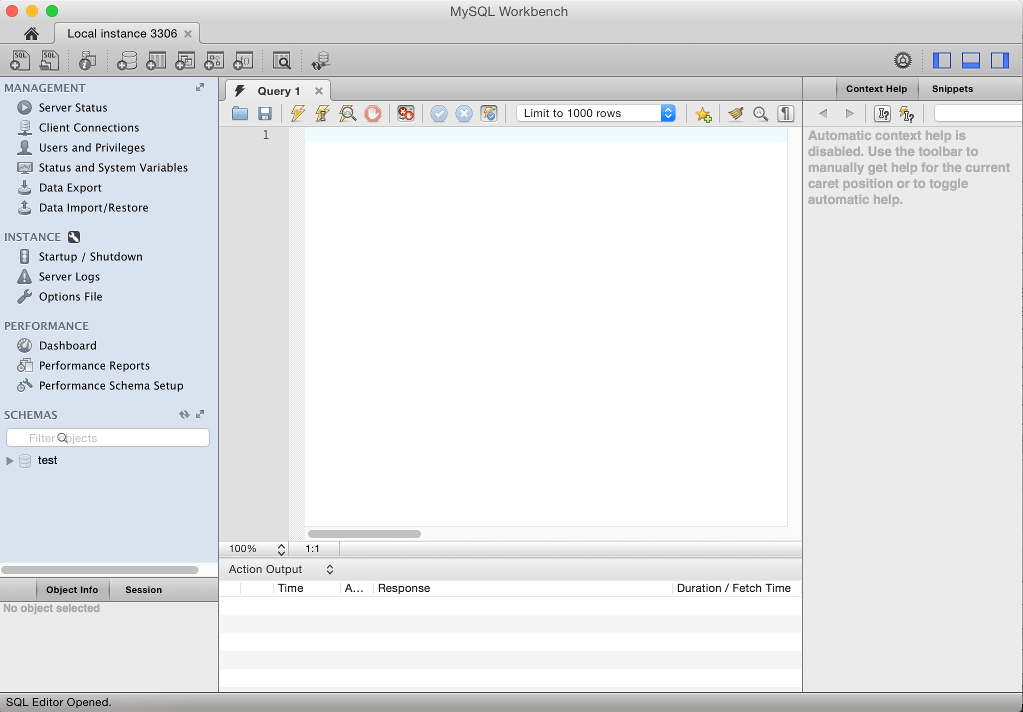
Task: Expand the test schema in the sidebar
Action: [9, 460]
